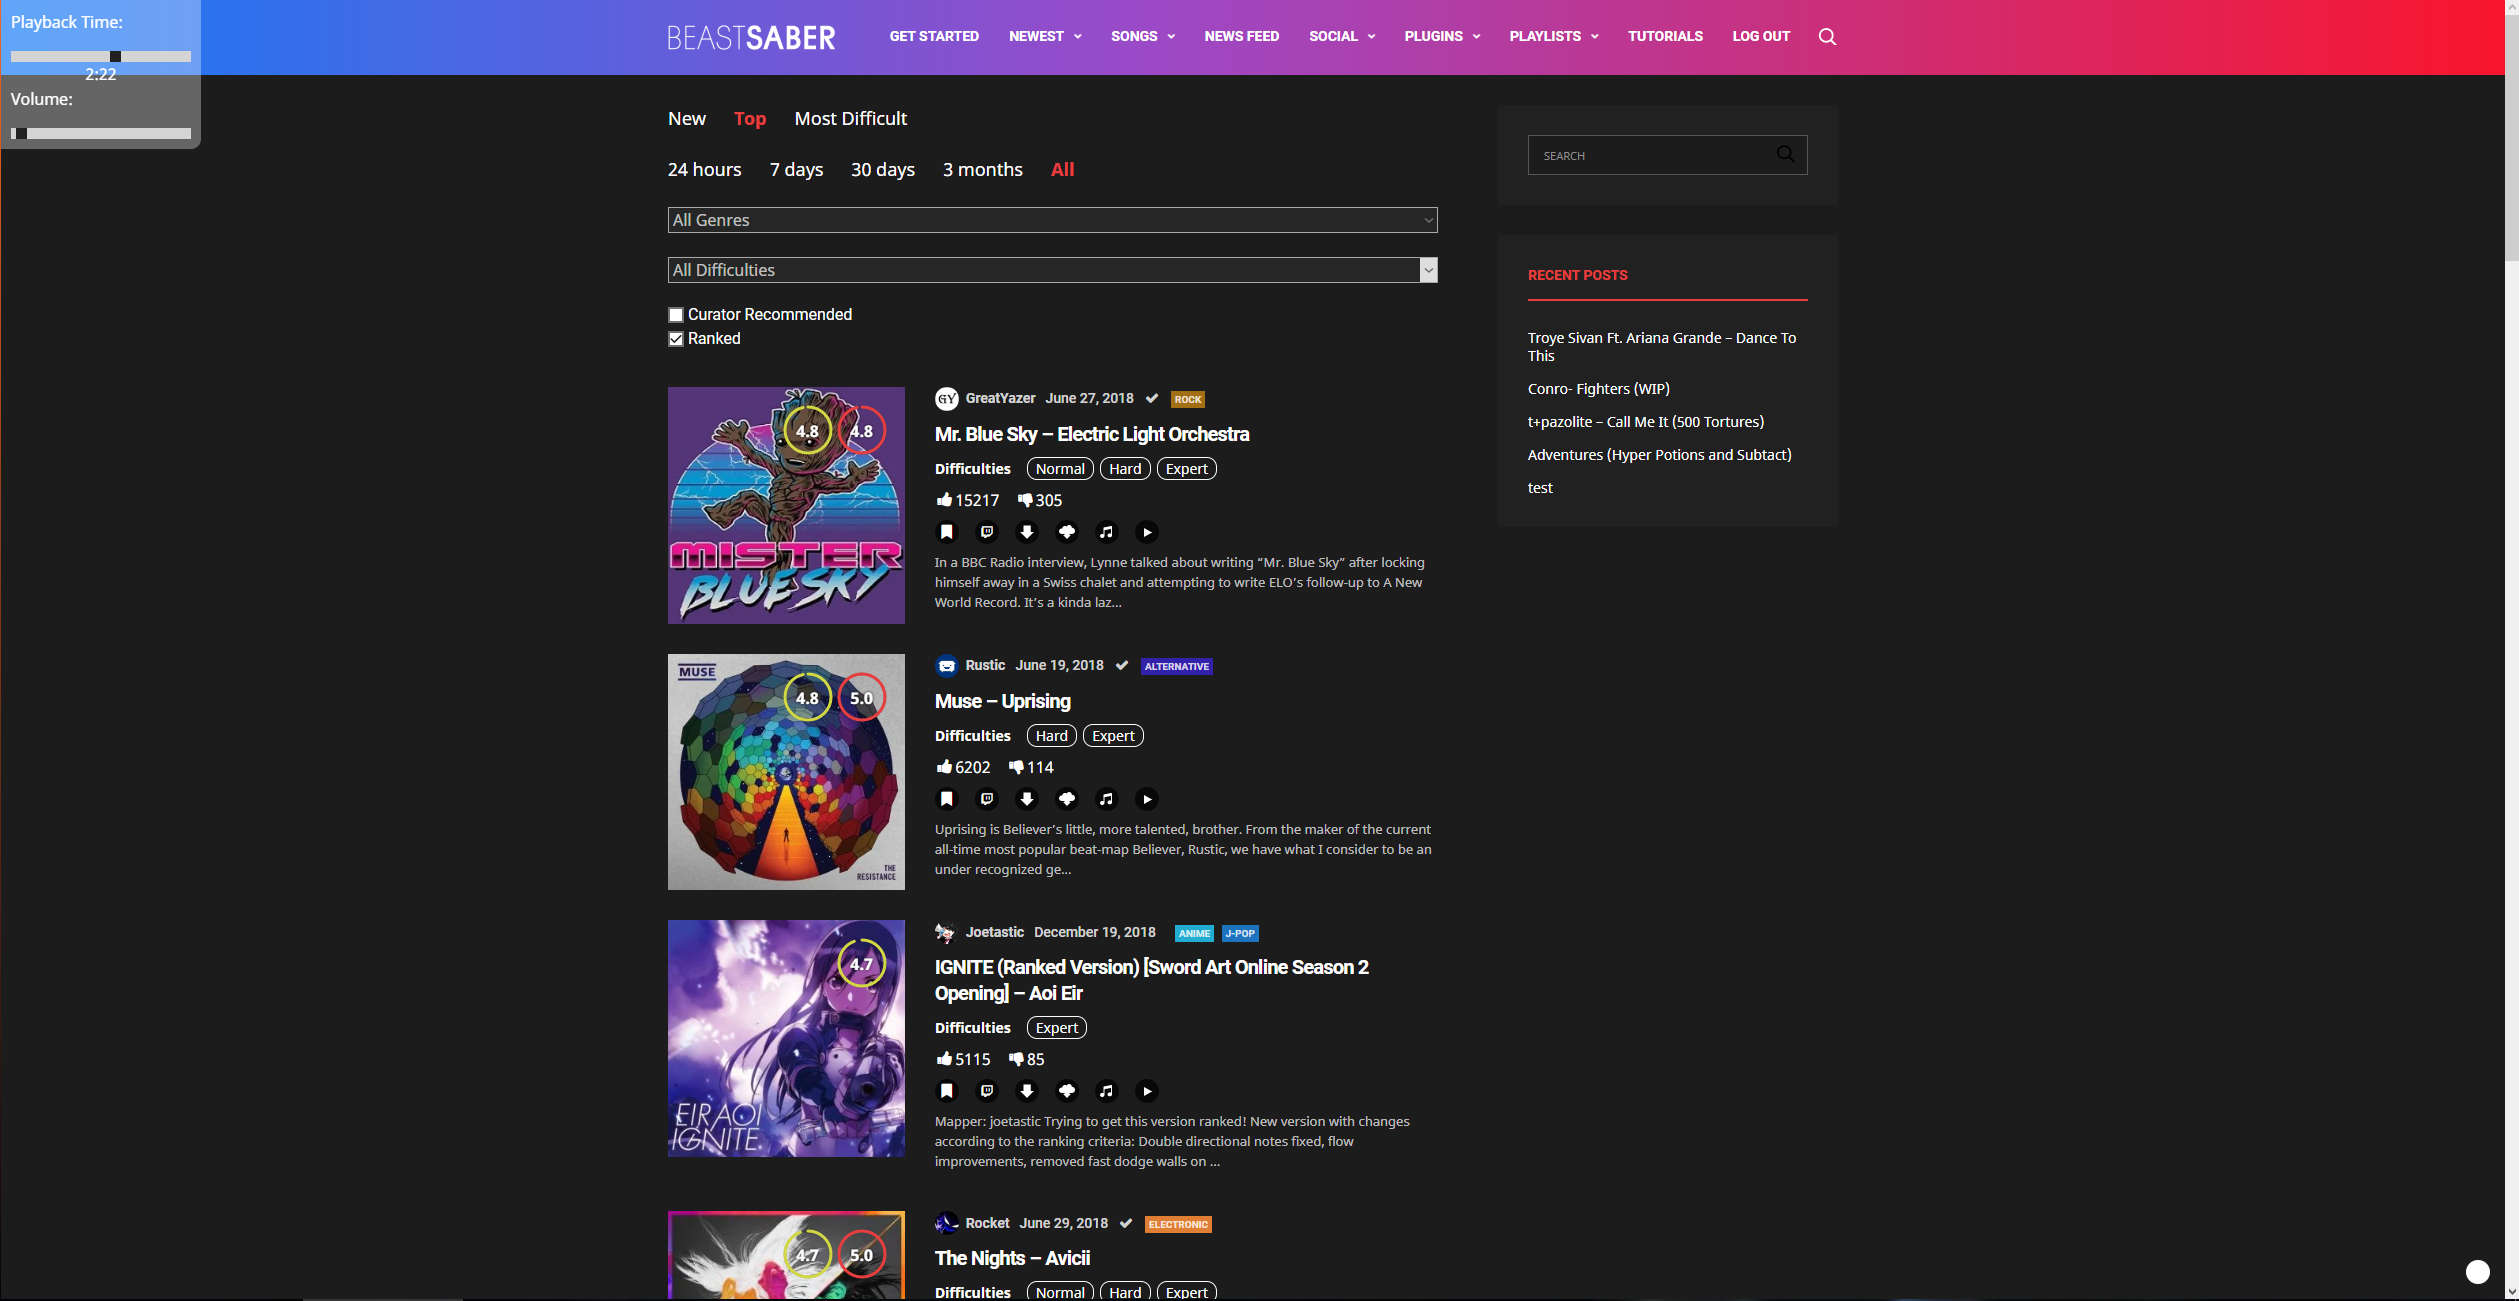Click thumbs up on Muse – Uprising

(944, 767)
